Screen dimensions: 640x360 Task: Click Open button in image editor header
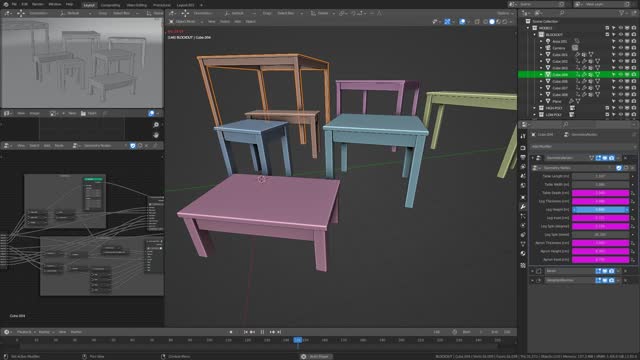point(89,113)
